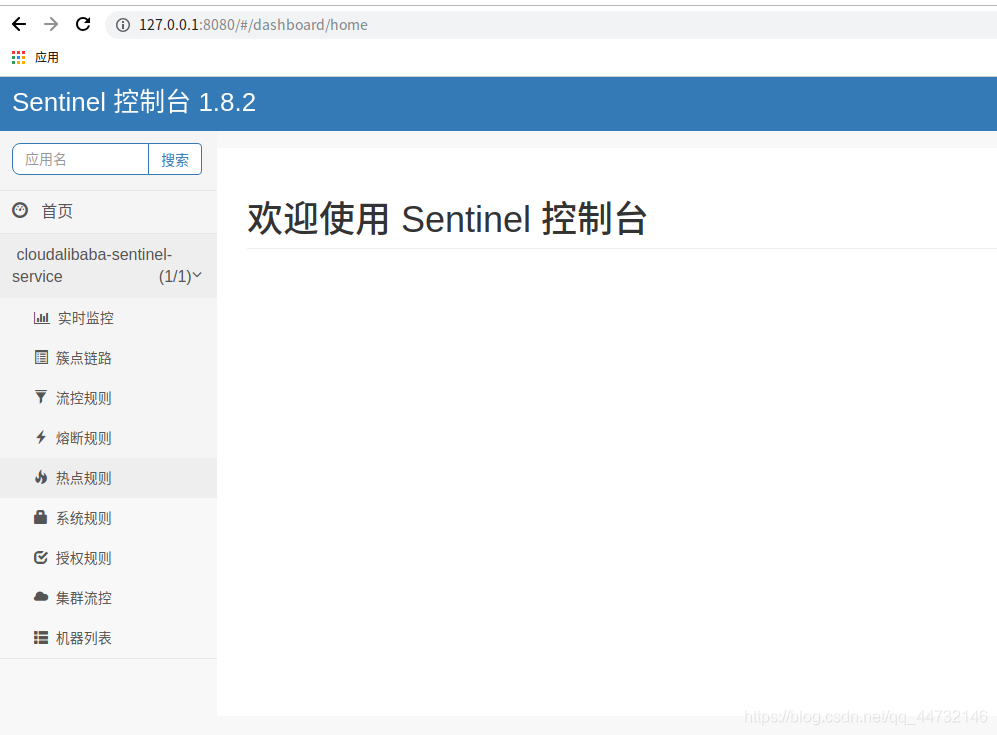Open the 实时监控 real-time monitoring panel
997x735 pixels.
[83, 317]
